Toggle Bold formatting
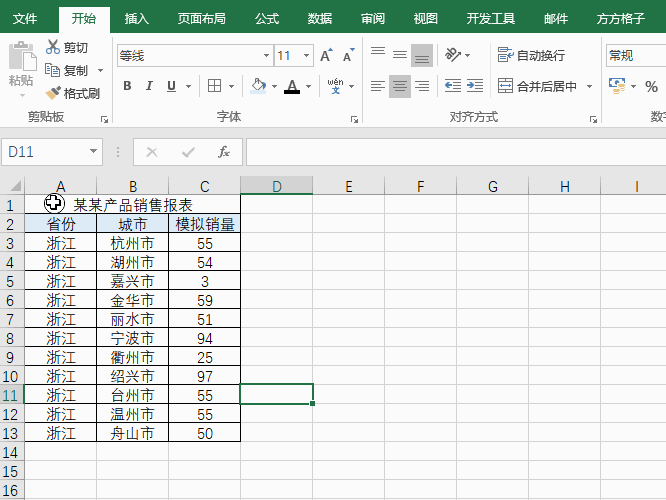 point(127,86)
